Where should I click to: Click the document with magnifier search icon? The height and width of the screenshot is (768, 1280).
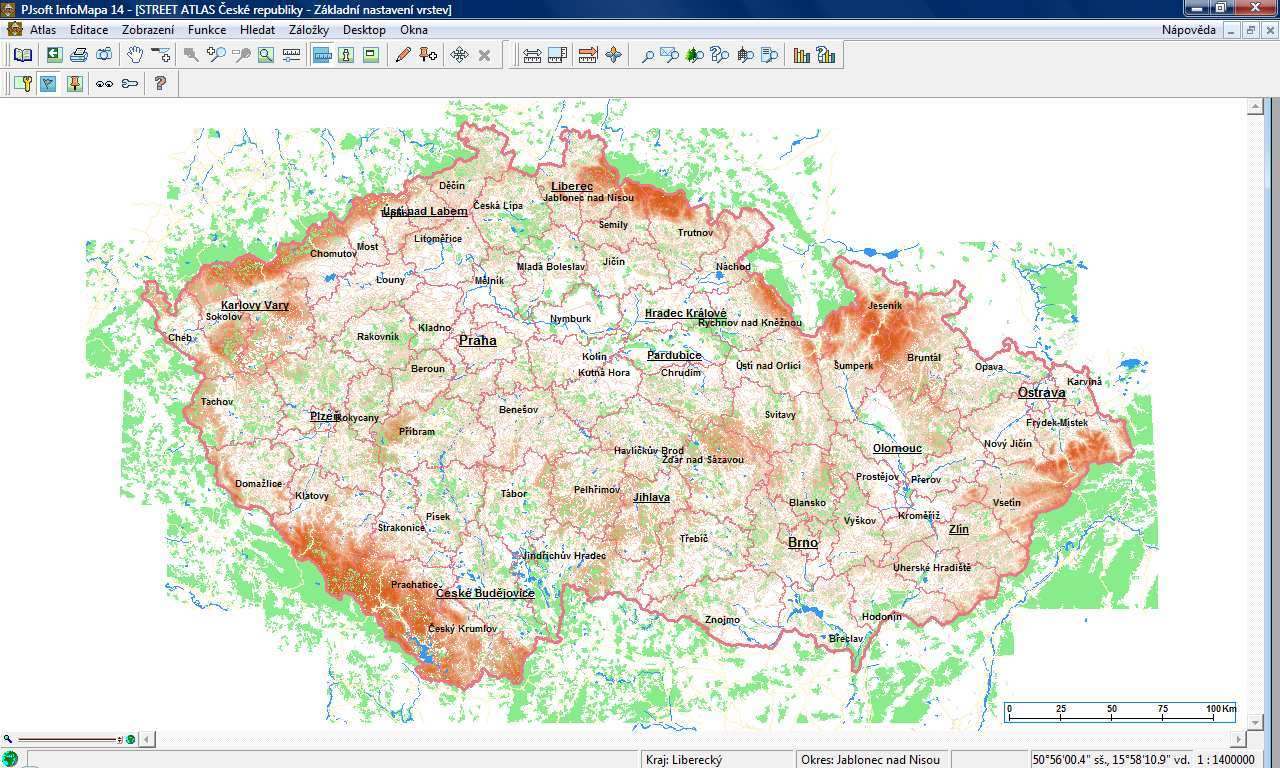769,55
